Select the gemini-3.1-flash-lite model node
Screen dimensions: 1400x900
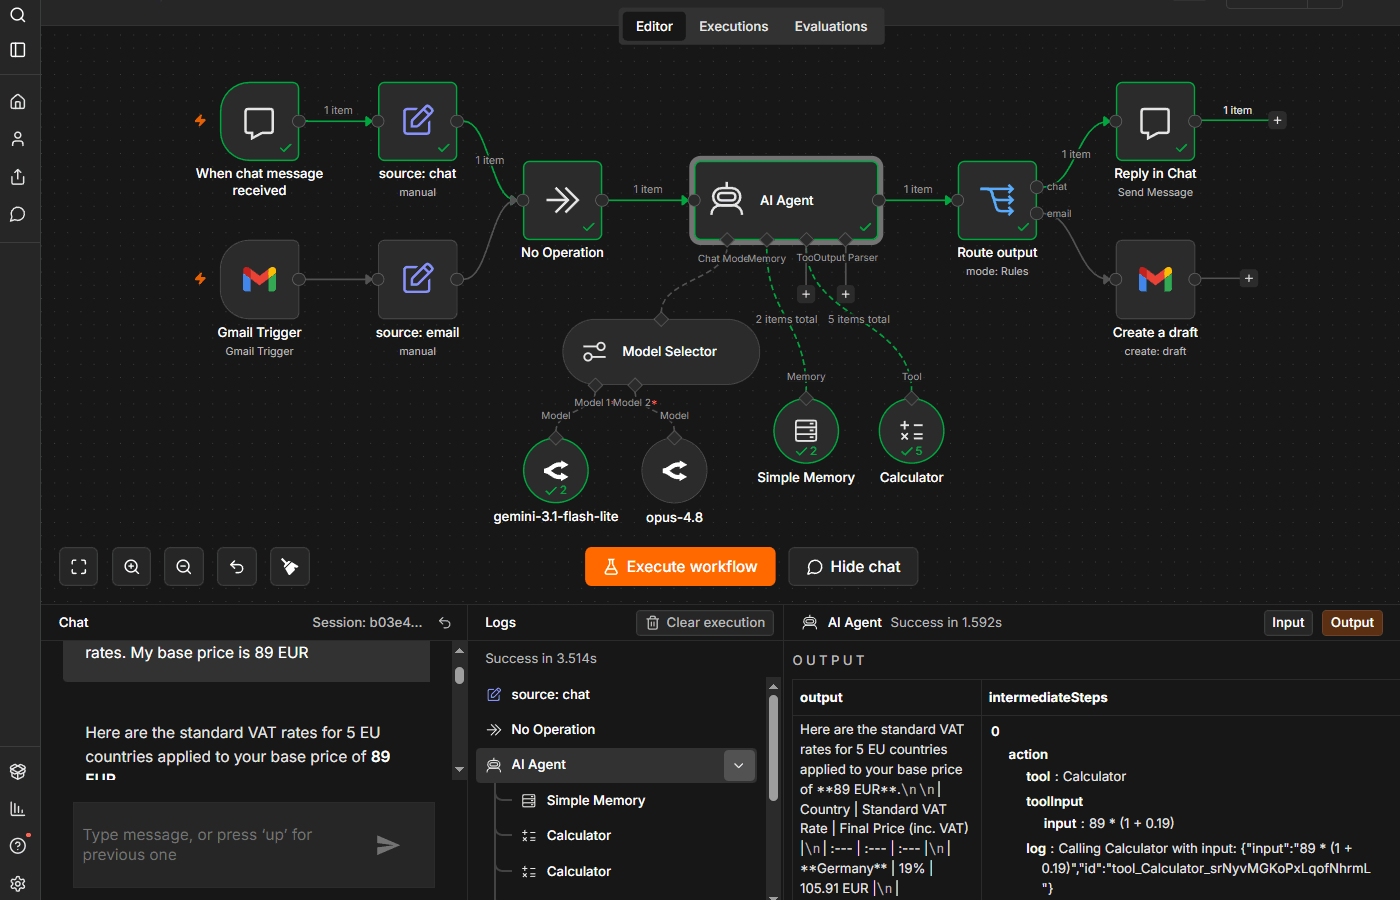click(x=556, y=470)
